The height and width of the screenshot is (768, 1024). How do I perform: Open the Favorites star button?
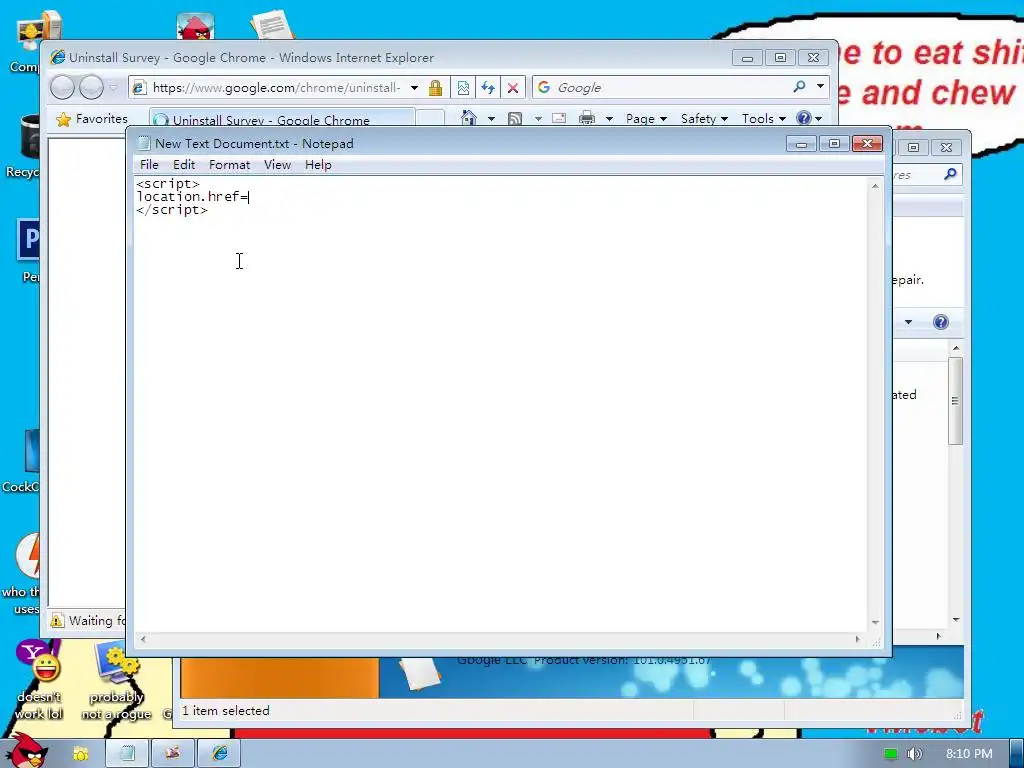pyautogui.click(x=92, y=119)
